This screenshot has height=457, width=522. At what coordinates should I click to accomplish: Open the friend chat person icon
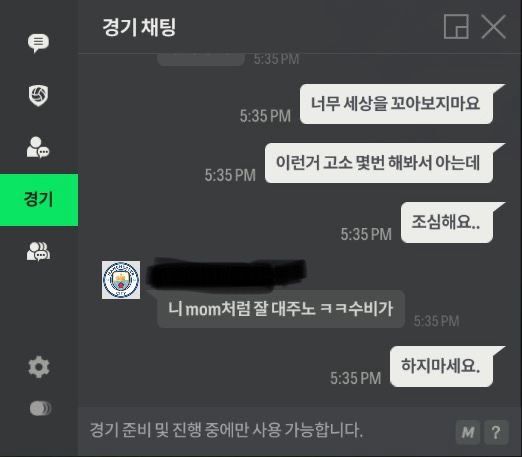tap(38, 147)
